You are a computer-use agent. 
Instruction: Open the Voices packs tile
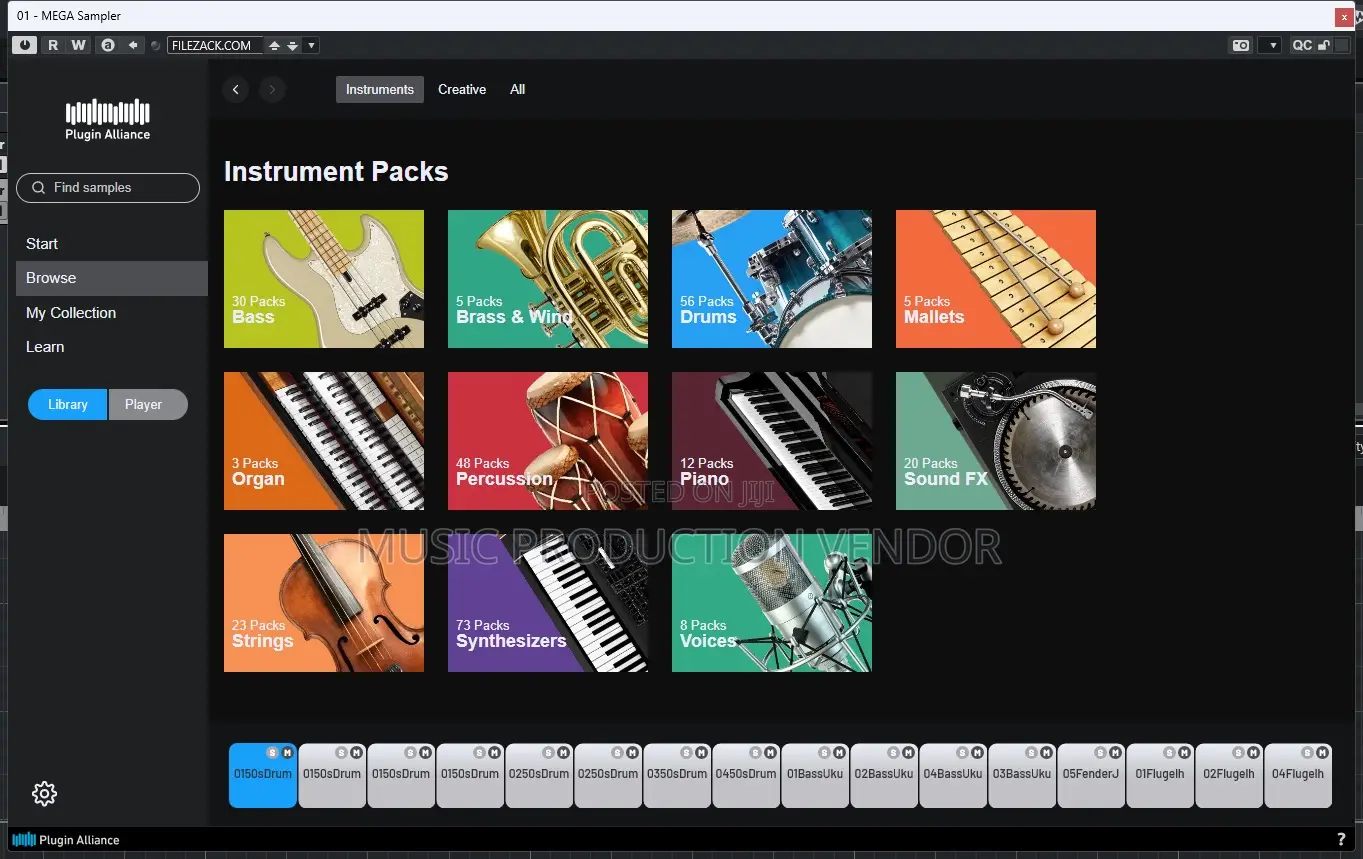click(772, 603)
